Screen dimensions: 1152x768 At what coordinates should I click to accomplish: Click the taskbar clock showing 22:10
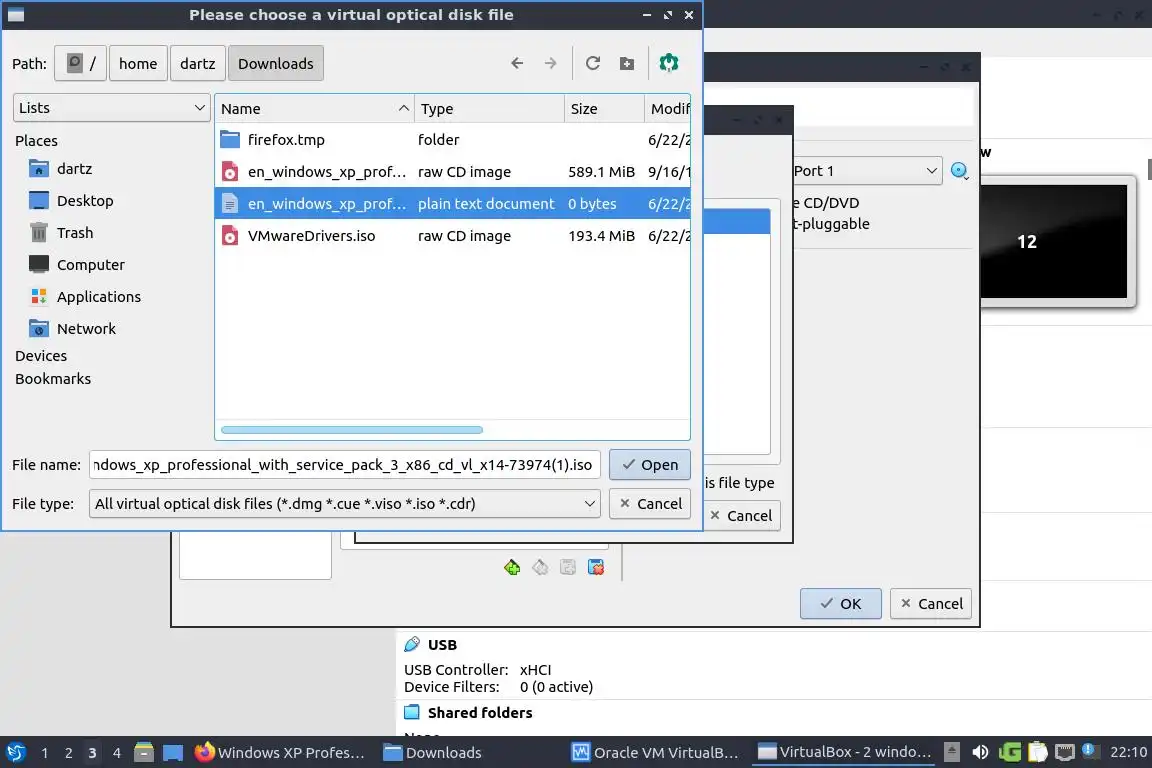click(x=1128, y=753)
